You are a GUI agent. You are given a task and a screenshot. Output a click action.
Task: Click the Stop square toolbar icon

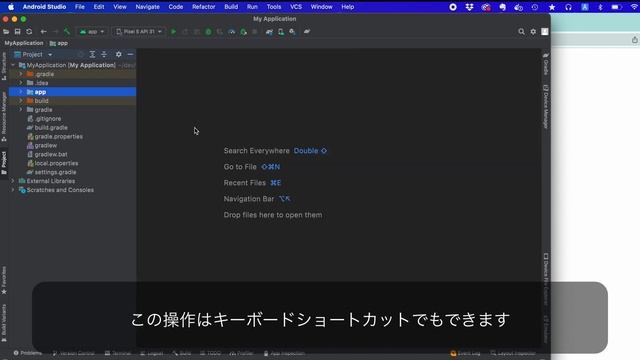(255, 31)
